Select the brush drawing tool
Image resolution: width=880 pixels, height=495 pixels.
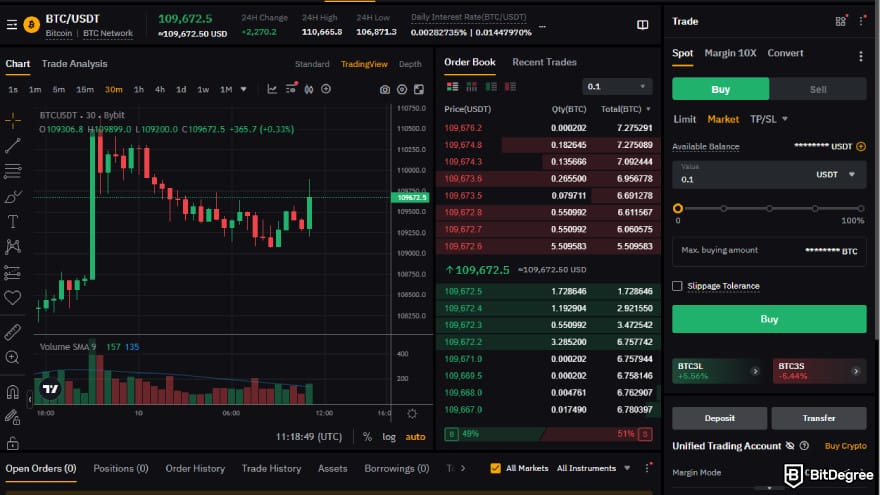pyautogui.click(x=12, y=196)
